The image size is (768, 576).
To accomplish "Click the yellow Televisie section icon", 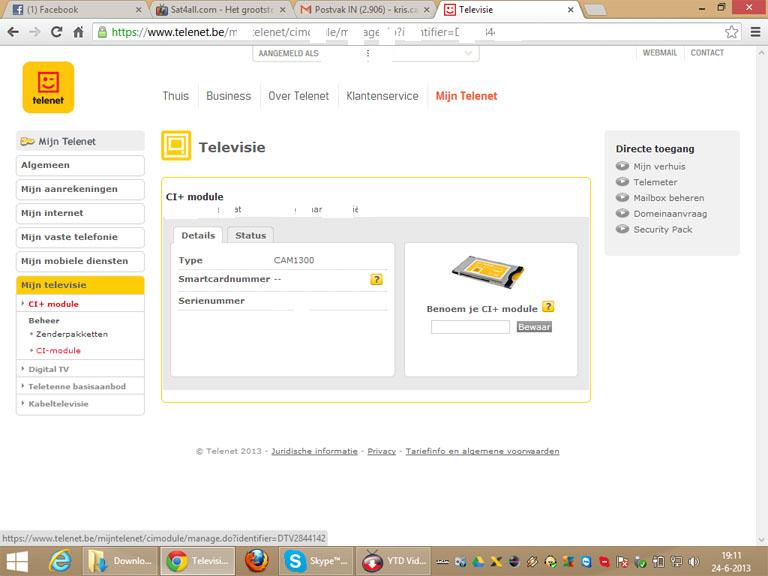I will click(176, 145).
